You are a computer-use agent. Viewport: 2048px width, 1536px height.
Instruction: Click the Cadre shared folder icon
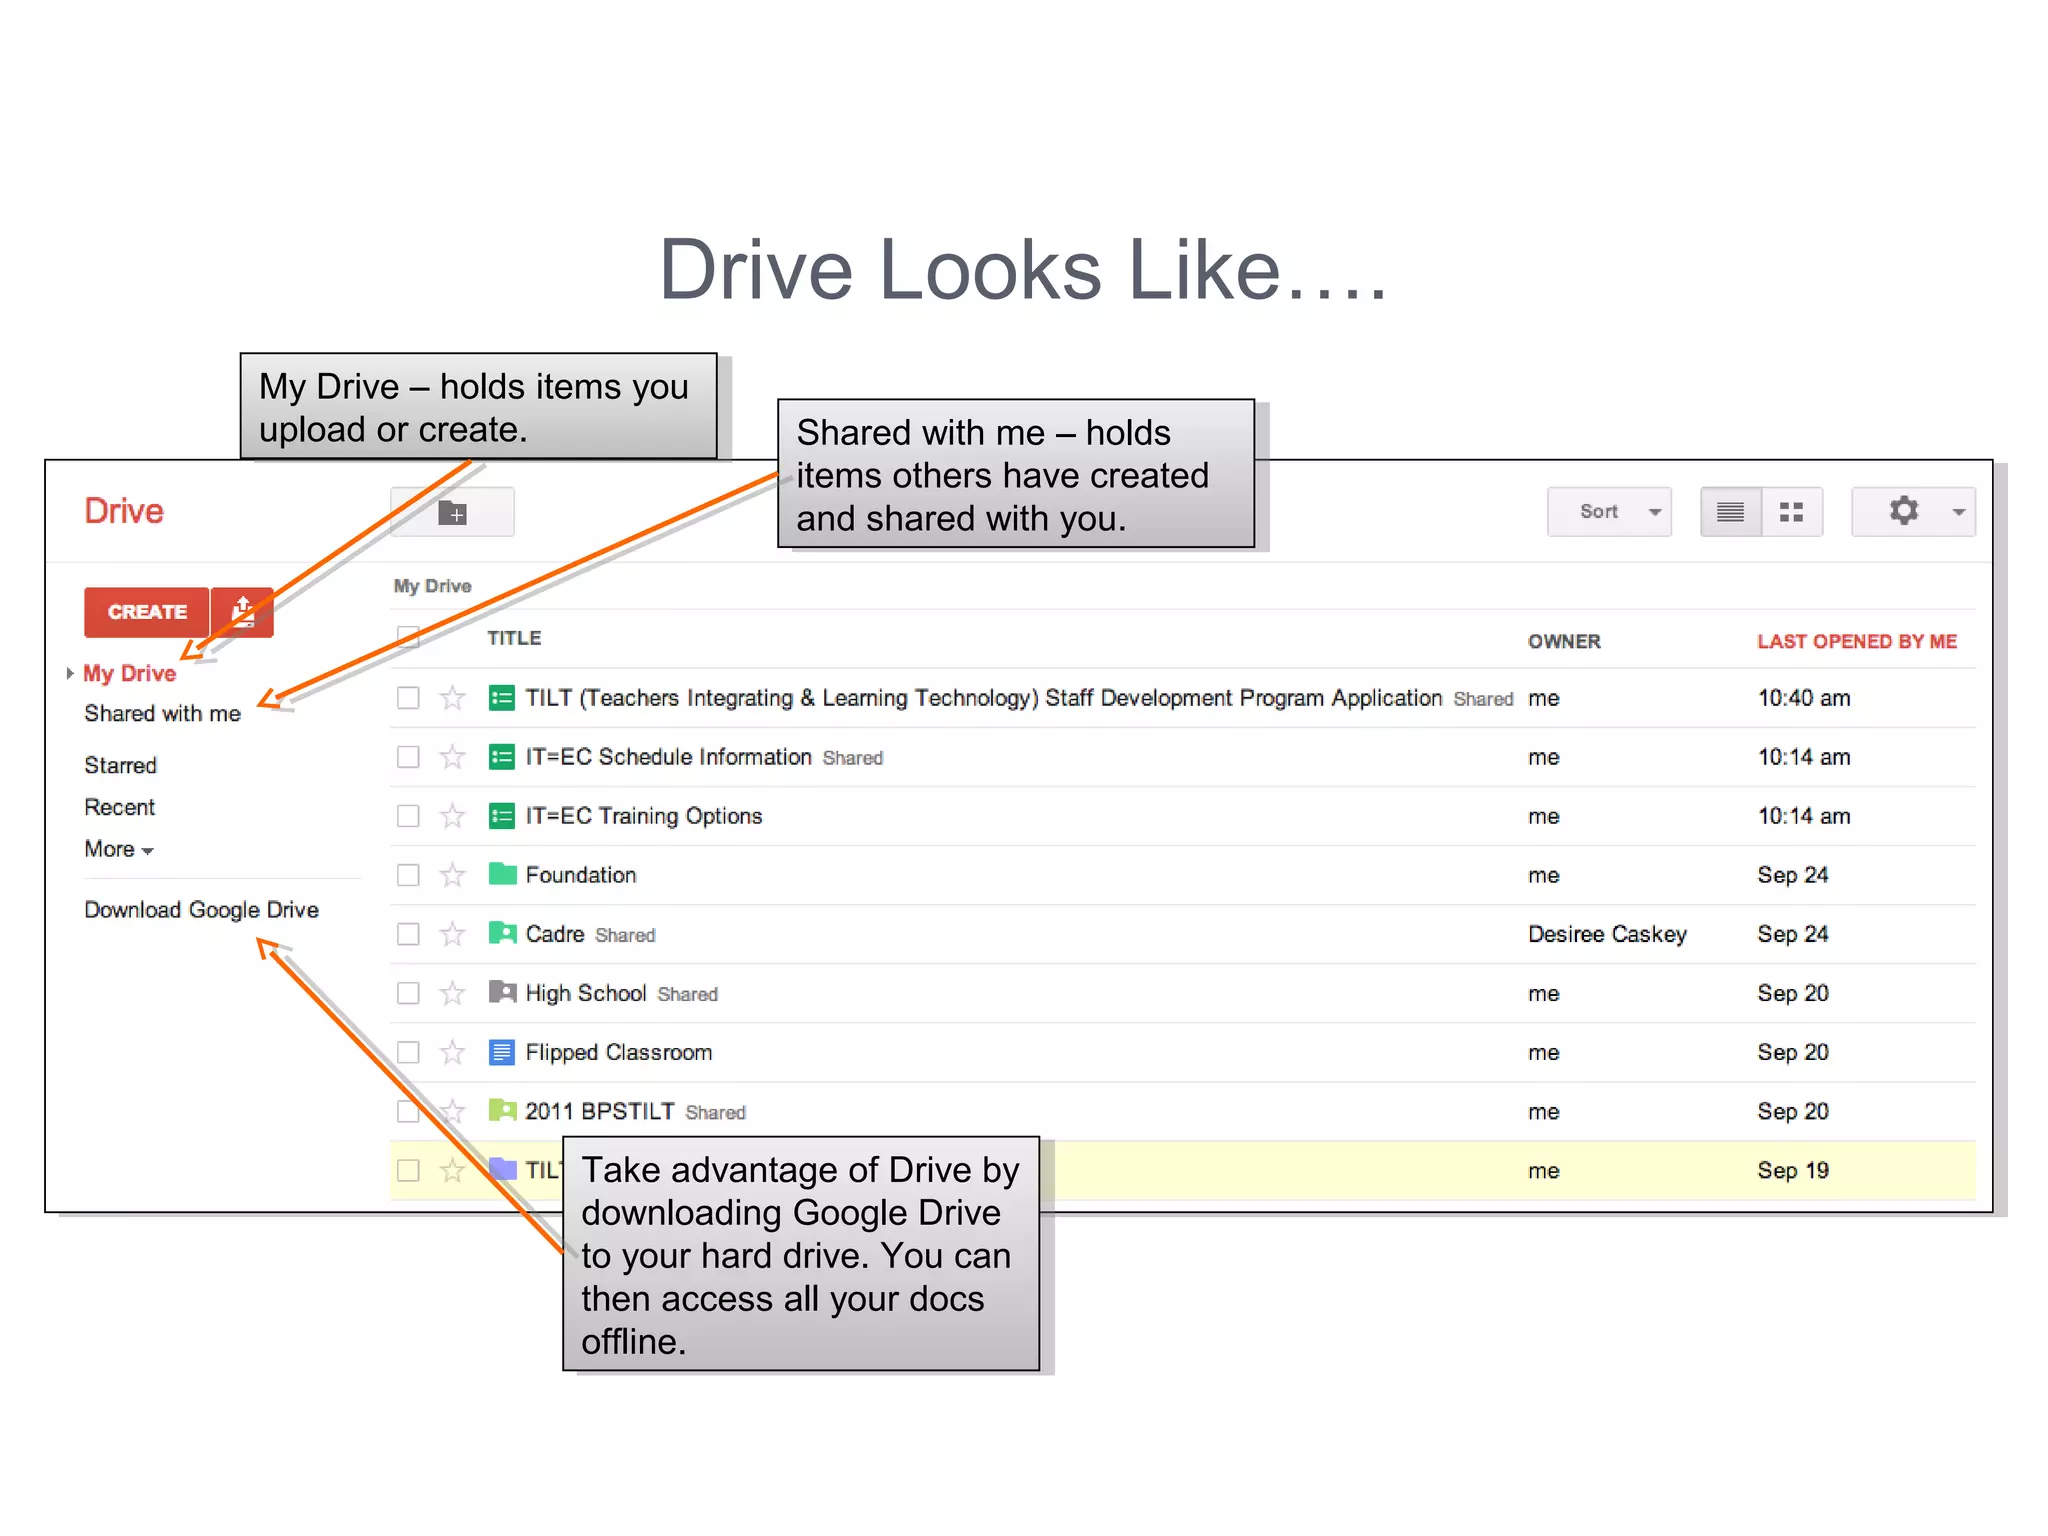click(502, 933)
